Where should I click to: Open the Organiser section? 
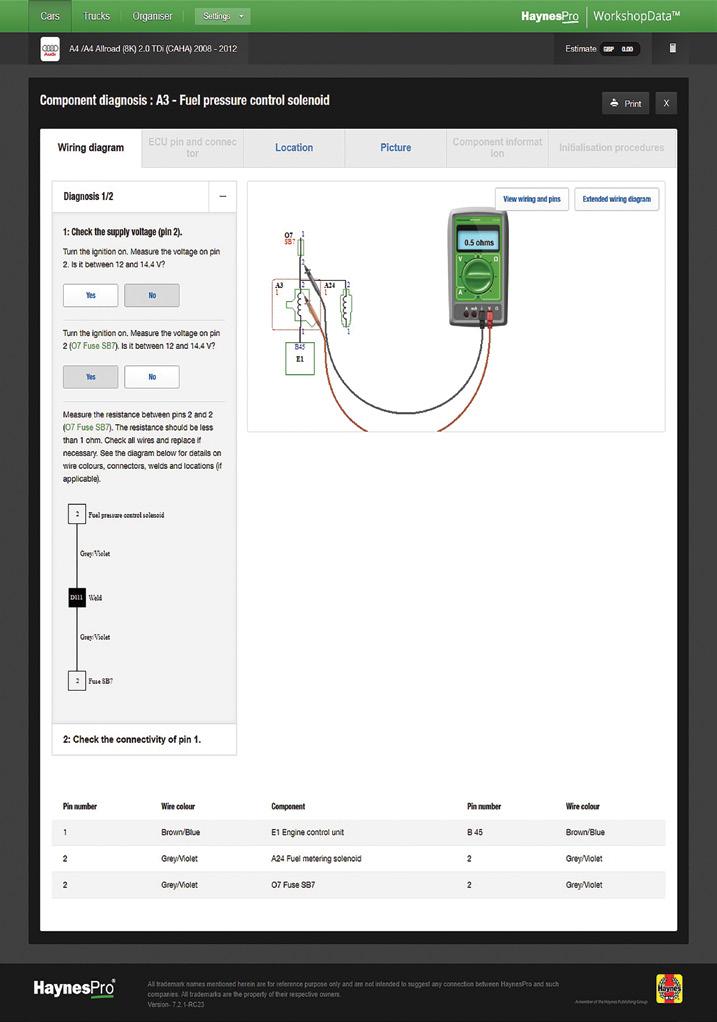coord(153,16)
